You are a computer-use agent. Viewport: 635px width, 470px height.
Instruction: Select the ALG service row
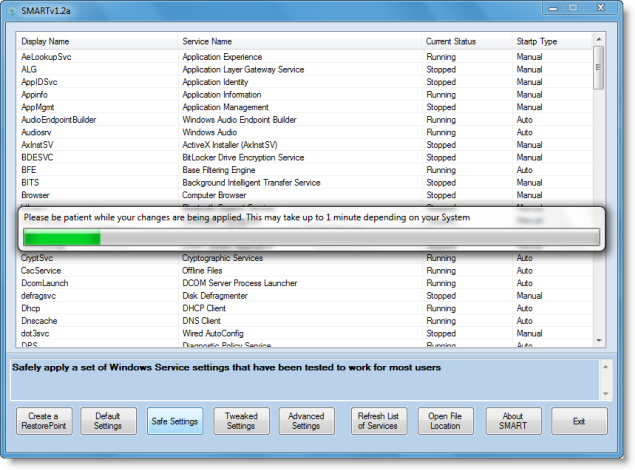(x=304, y=69)
